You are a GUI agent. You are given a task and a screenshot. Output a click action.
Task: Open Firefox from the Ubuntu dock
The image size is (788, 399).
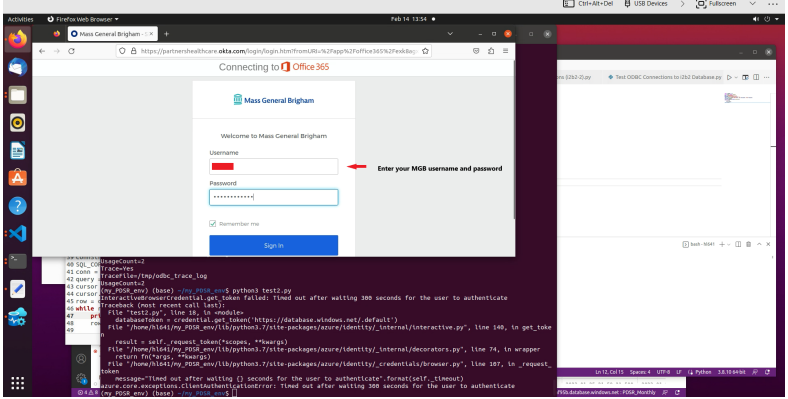pos(18,39)
